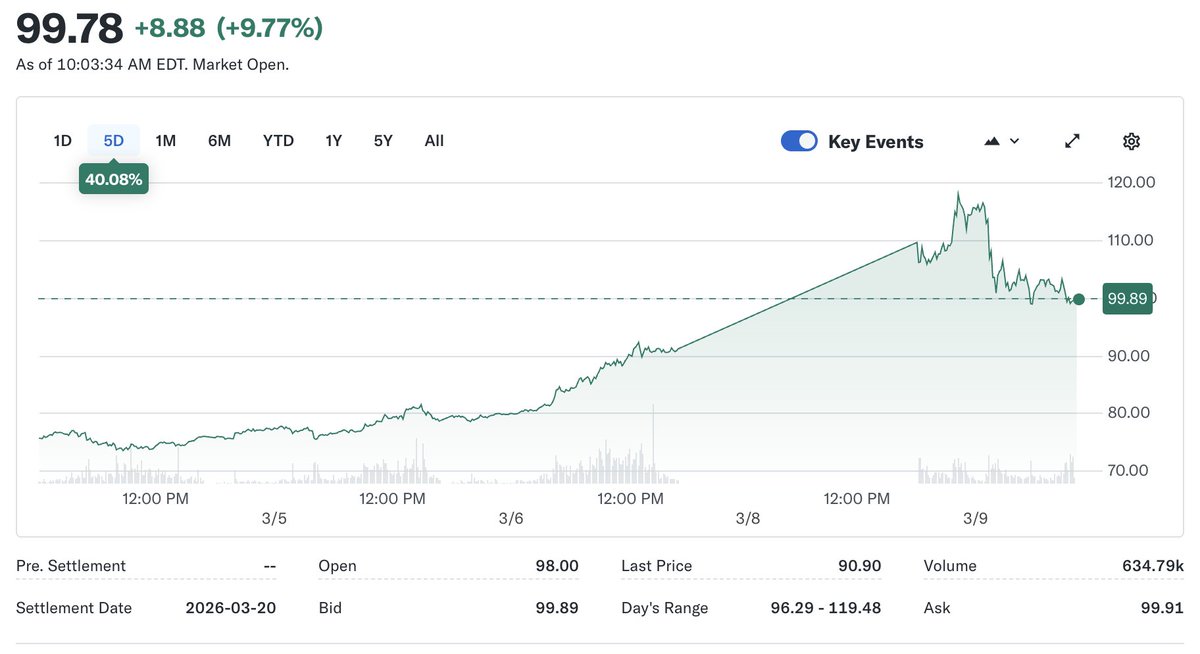Select the 1Y time range
The height and width of the screenshot is (654, 1200).
click(334, 141)
